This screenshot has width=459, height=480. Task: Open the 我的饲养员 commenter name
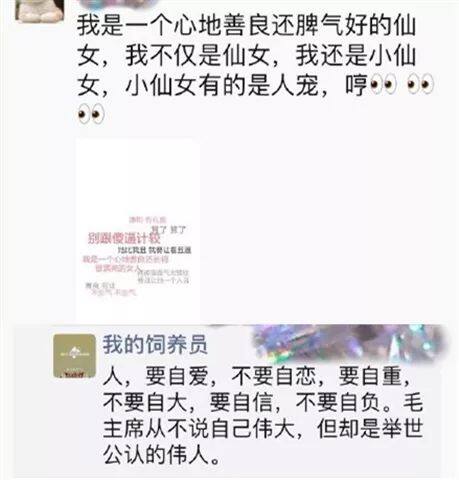155,344
